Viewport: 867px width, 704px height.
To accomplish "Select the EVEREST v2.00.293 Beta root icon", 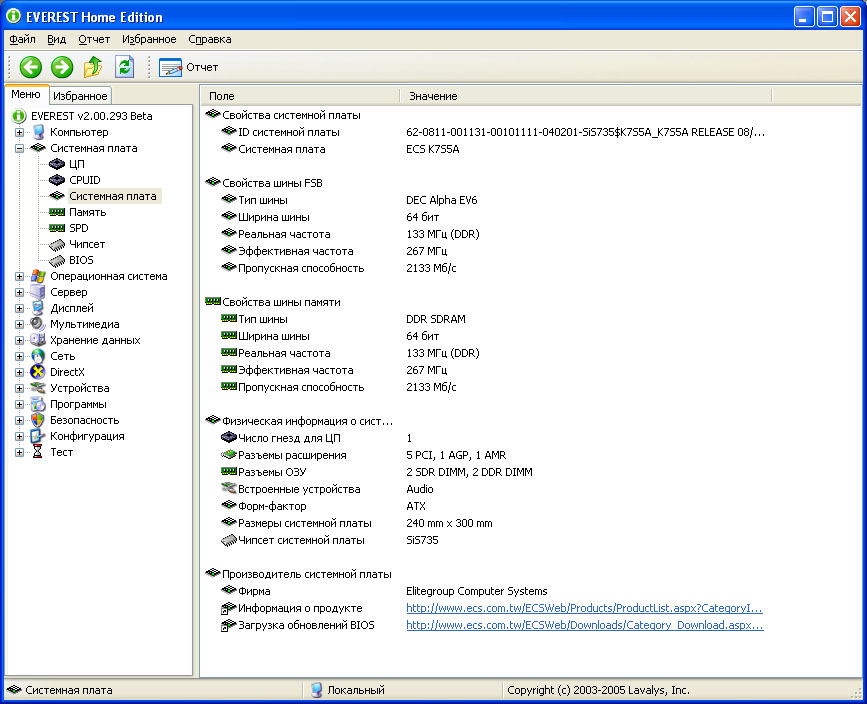I will pyautogui.click(x=19, y=116).
